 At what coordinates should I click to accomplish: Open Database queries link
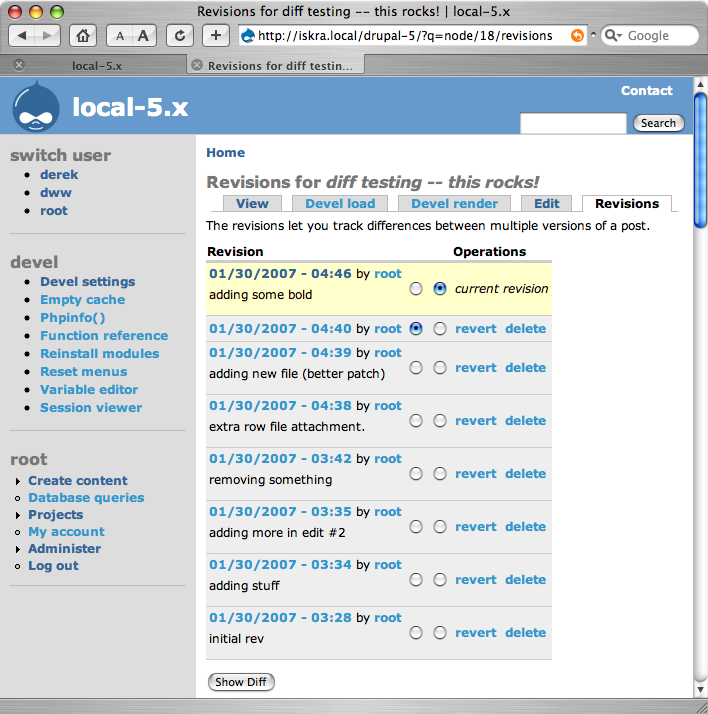pos(86,498)
